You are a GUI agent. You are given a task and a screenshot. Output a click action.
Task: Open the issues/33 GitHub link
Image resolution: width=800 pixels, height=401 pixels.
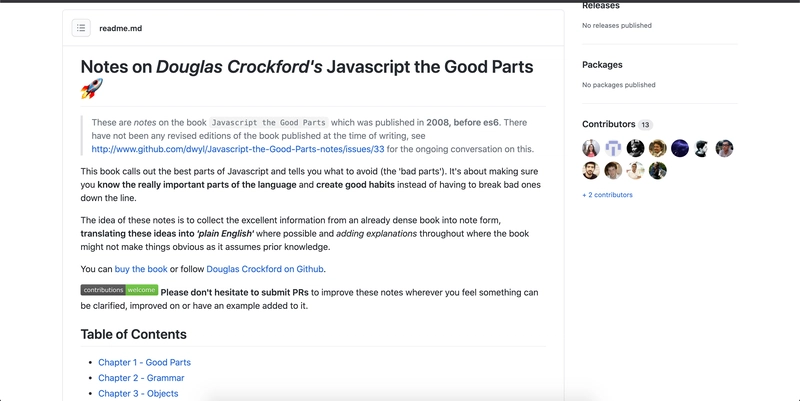(238, 149)
